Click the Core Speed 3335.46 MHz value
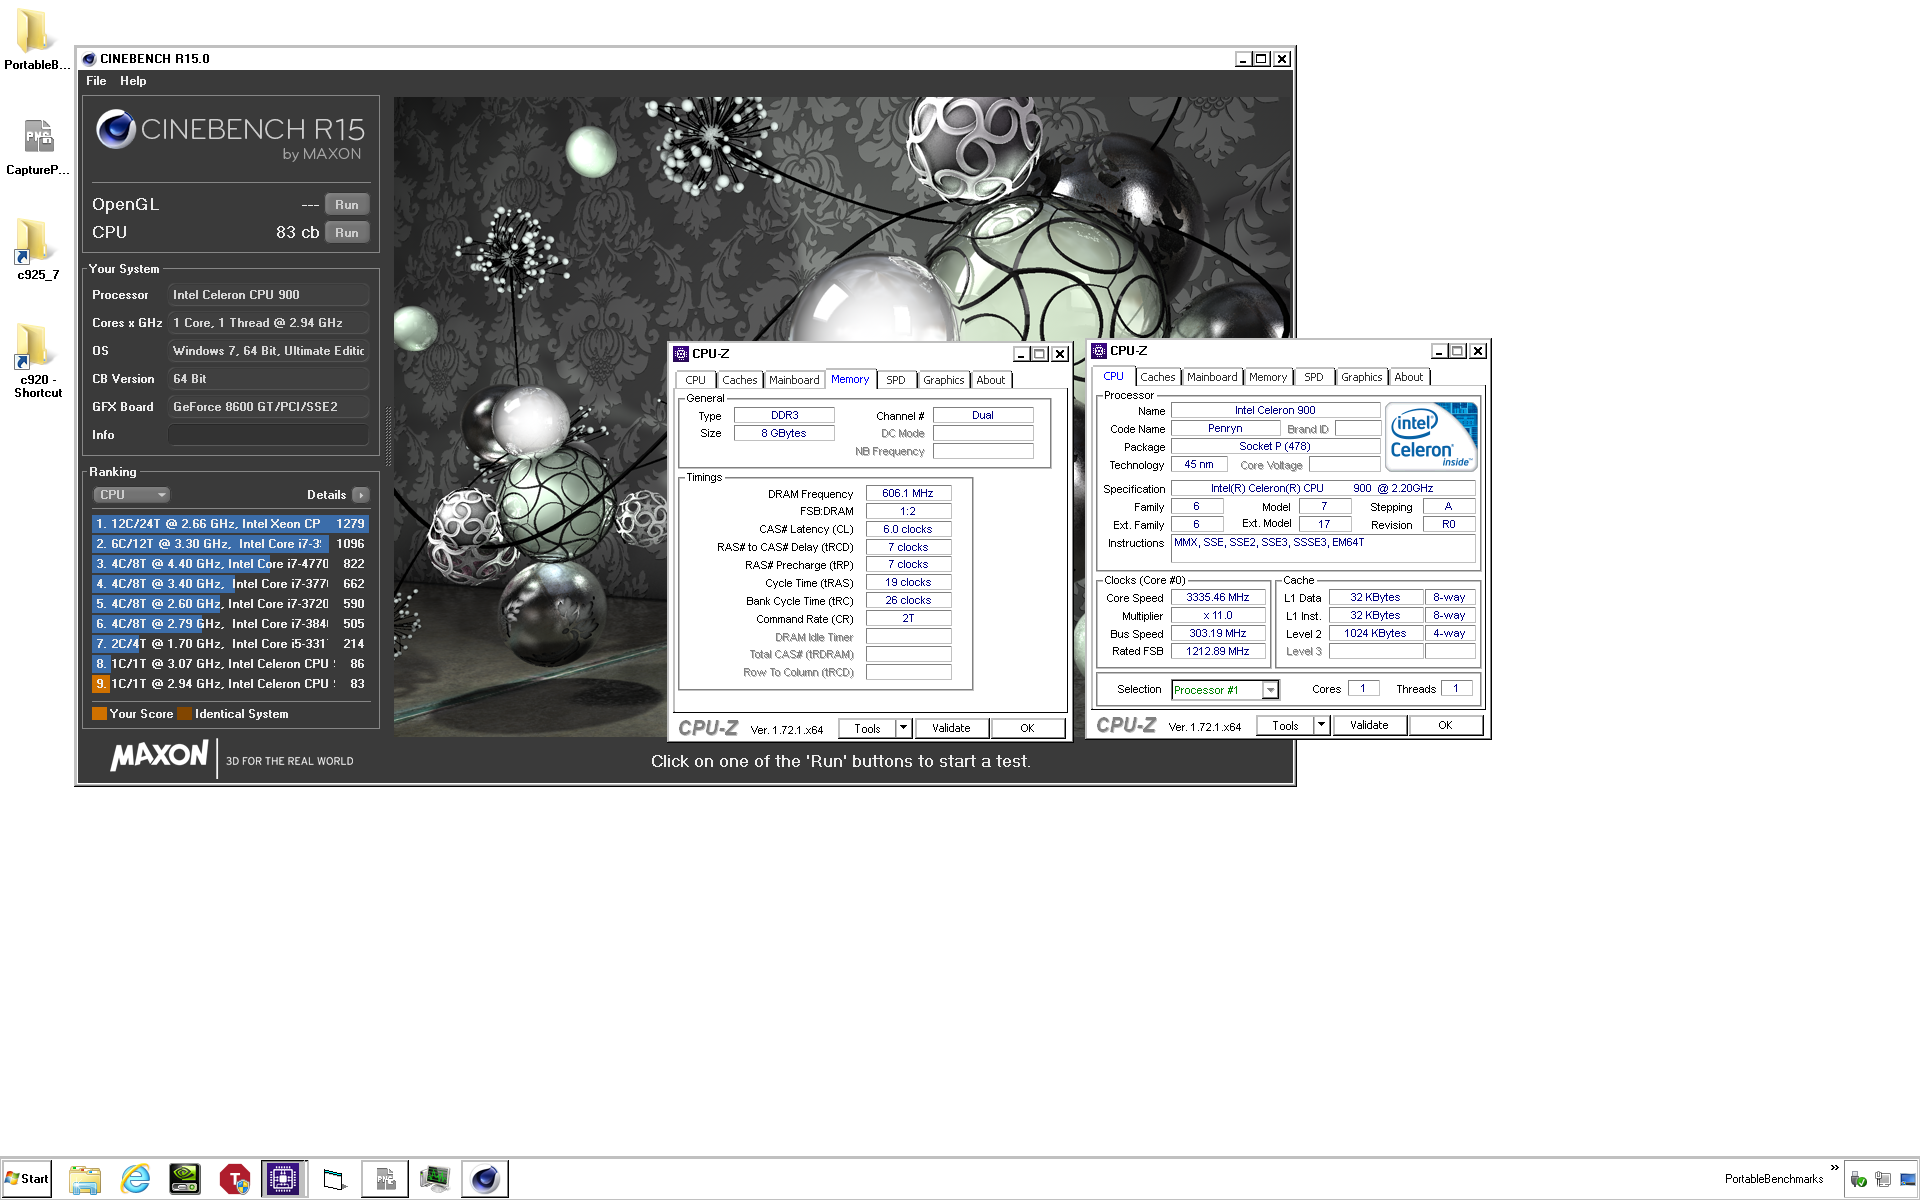This screenshot has height=1200, width=1920. point(1218,598)
